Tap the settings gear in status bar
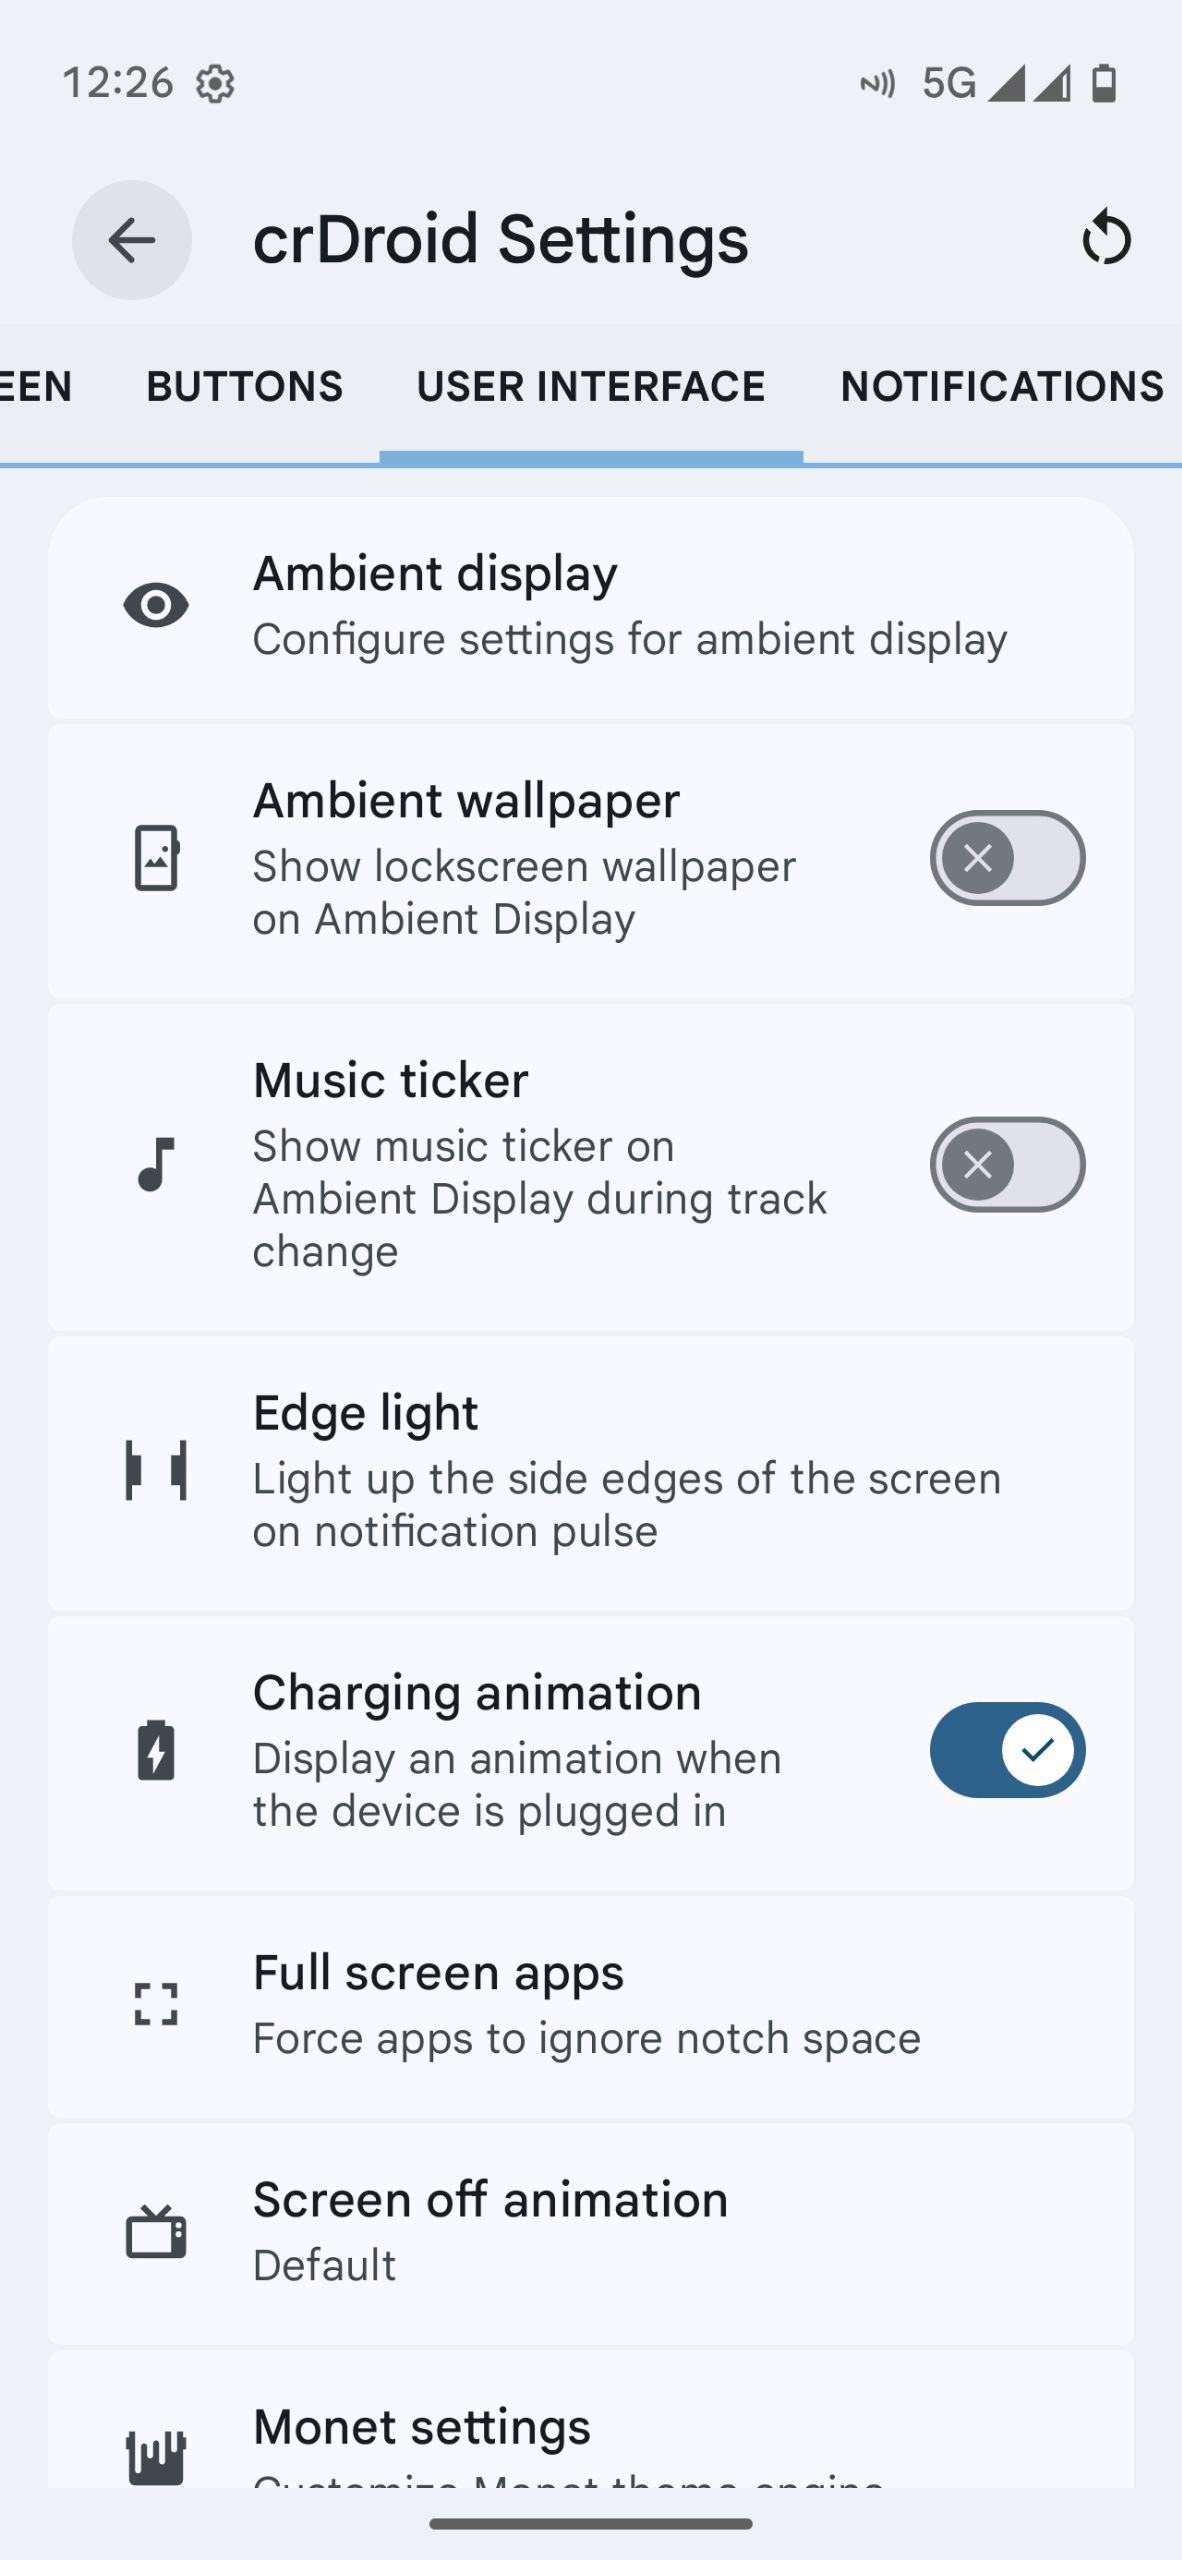The height and width of the screenshot is (2560, 1182). point(215,84)
